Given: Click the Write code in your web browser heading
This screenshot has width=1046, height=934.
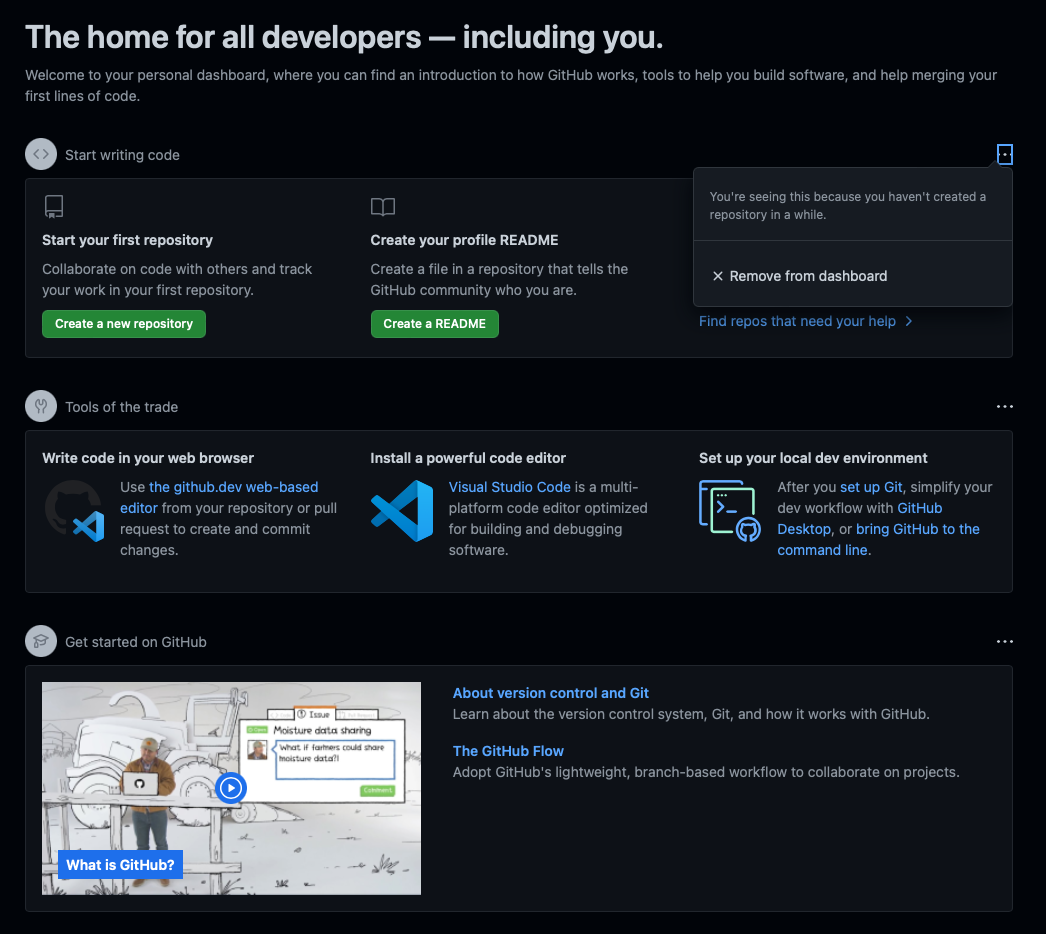Looking at the screenshot, I should (148, 458).
